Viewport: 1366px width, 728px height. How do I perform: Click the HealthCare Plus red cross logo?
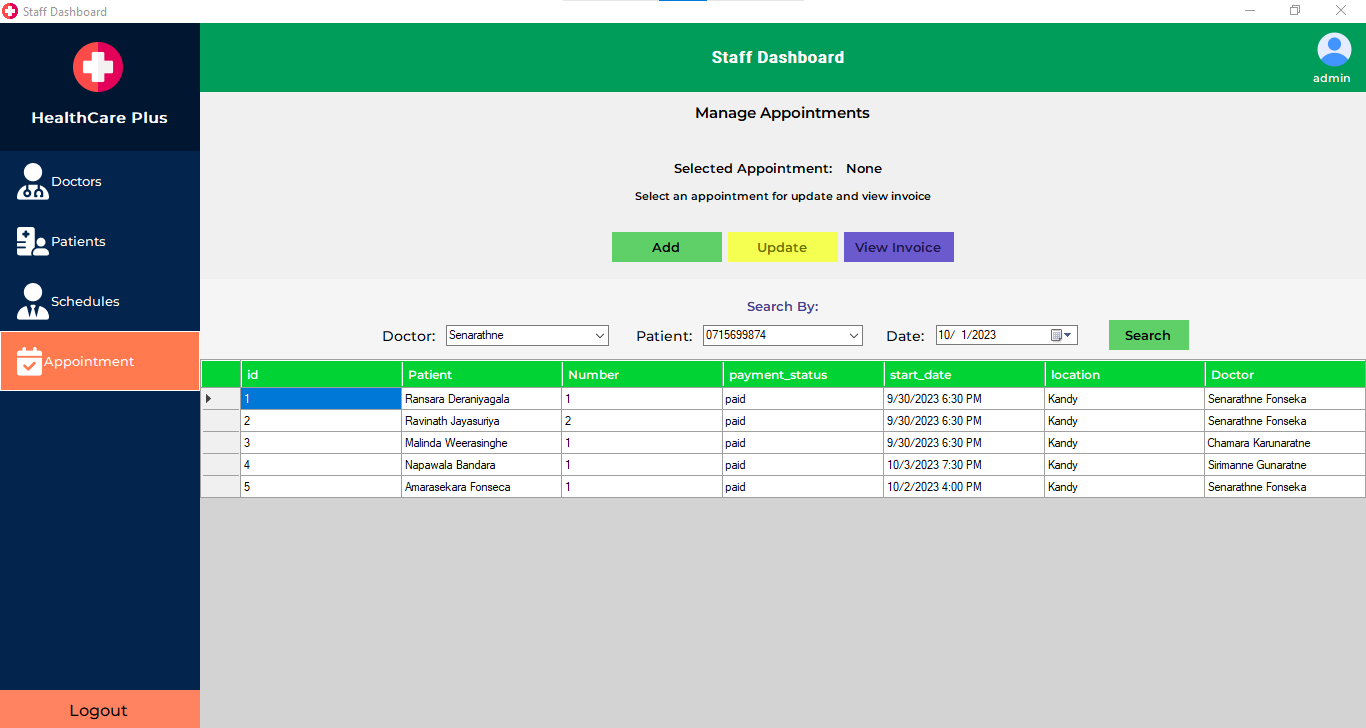(x=98, y=67)
